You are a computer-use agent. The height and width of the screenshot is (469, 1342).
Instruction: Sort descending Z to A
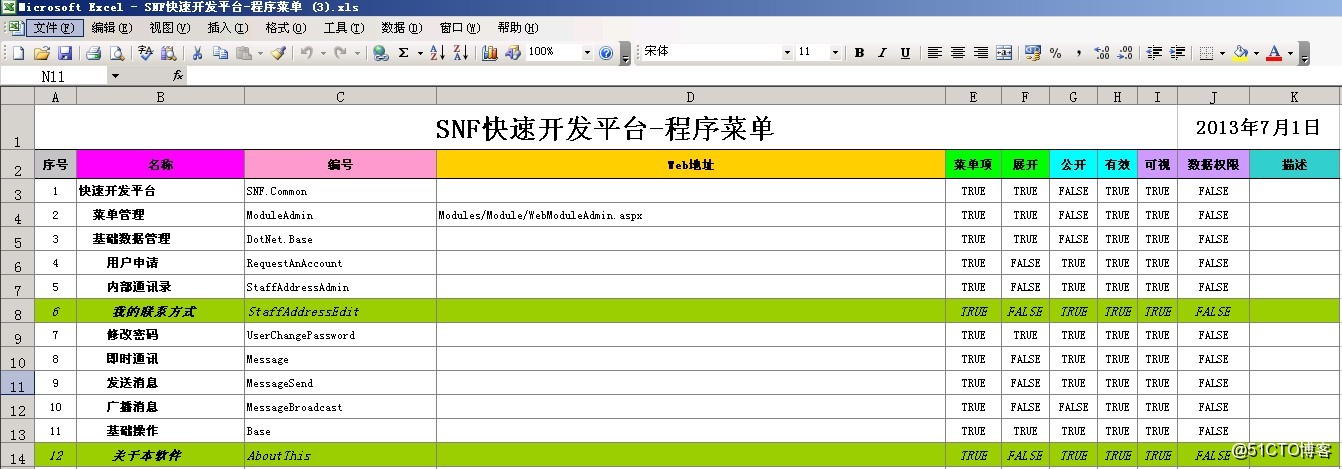[460, 53]
